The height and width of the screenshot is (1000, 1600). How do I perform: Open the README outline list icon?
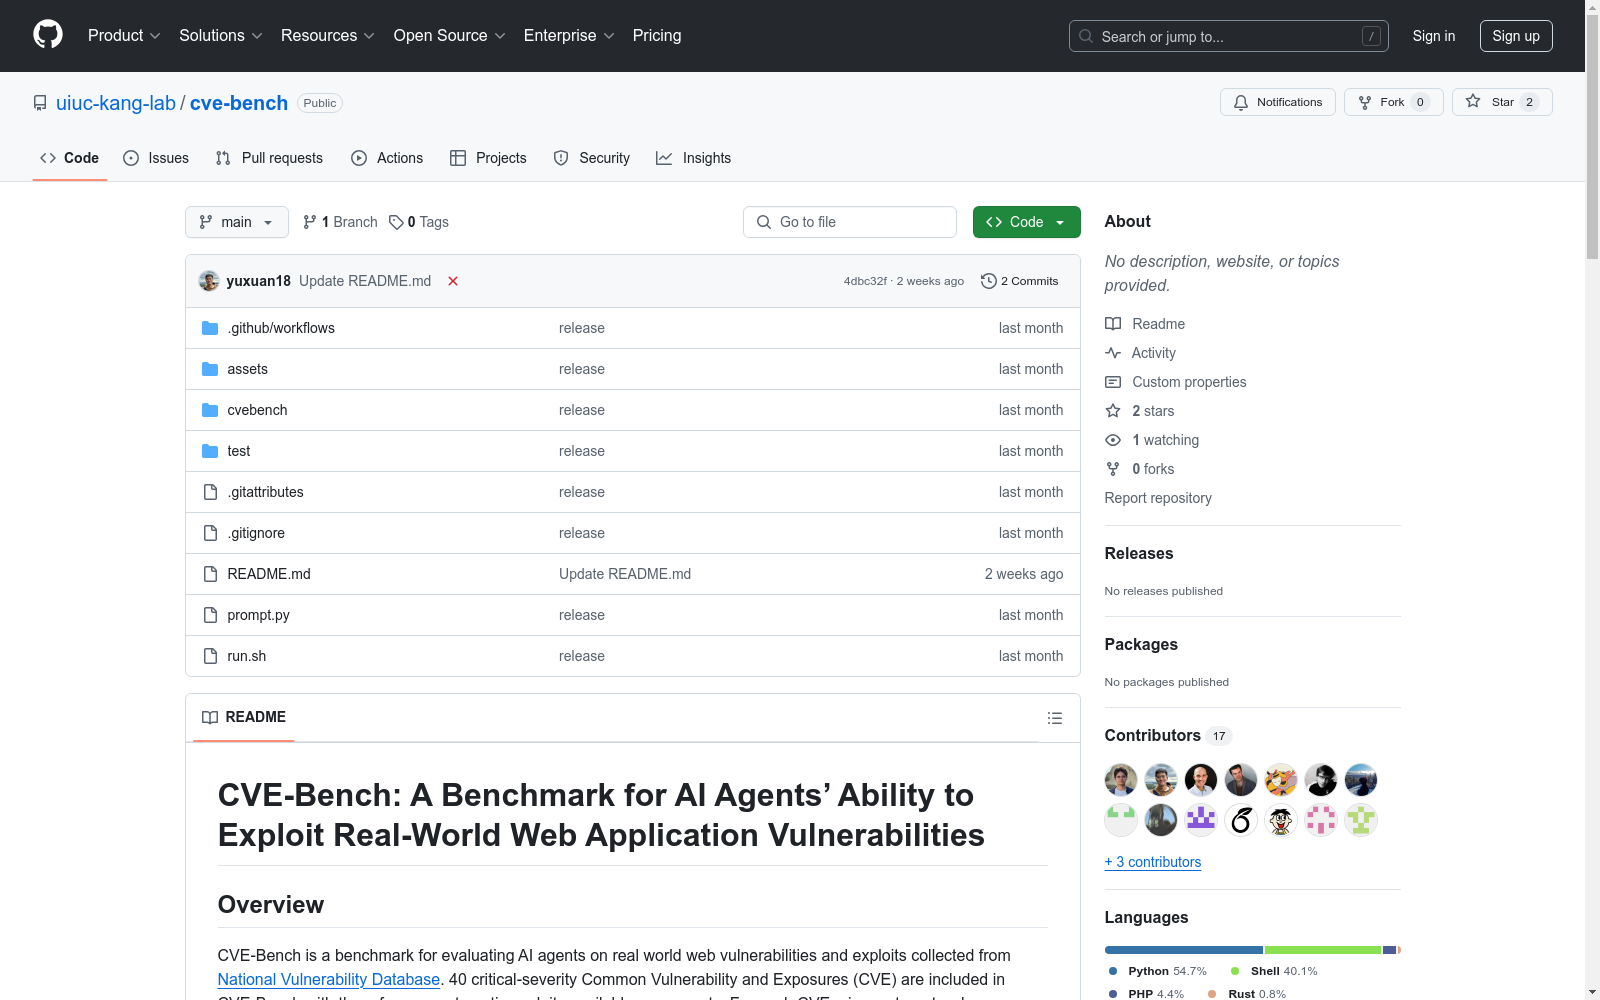click(x=1054, y=718)
